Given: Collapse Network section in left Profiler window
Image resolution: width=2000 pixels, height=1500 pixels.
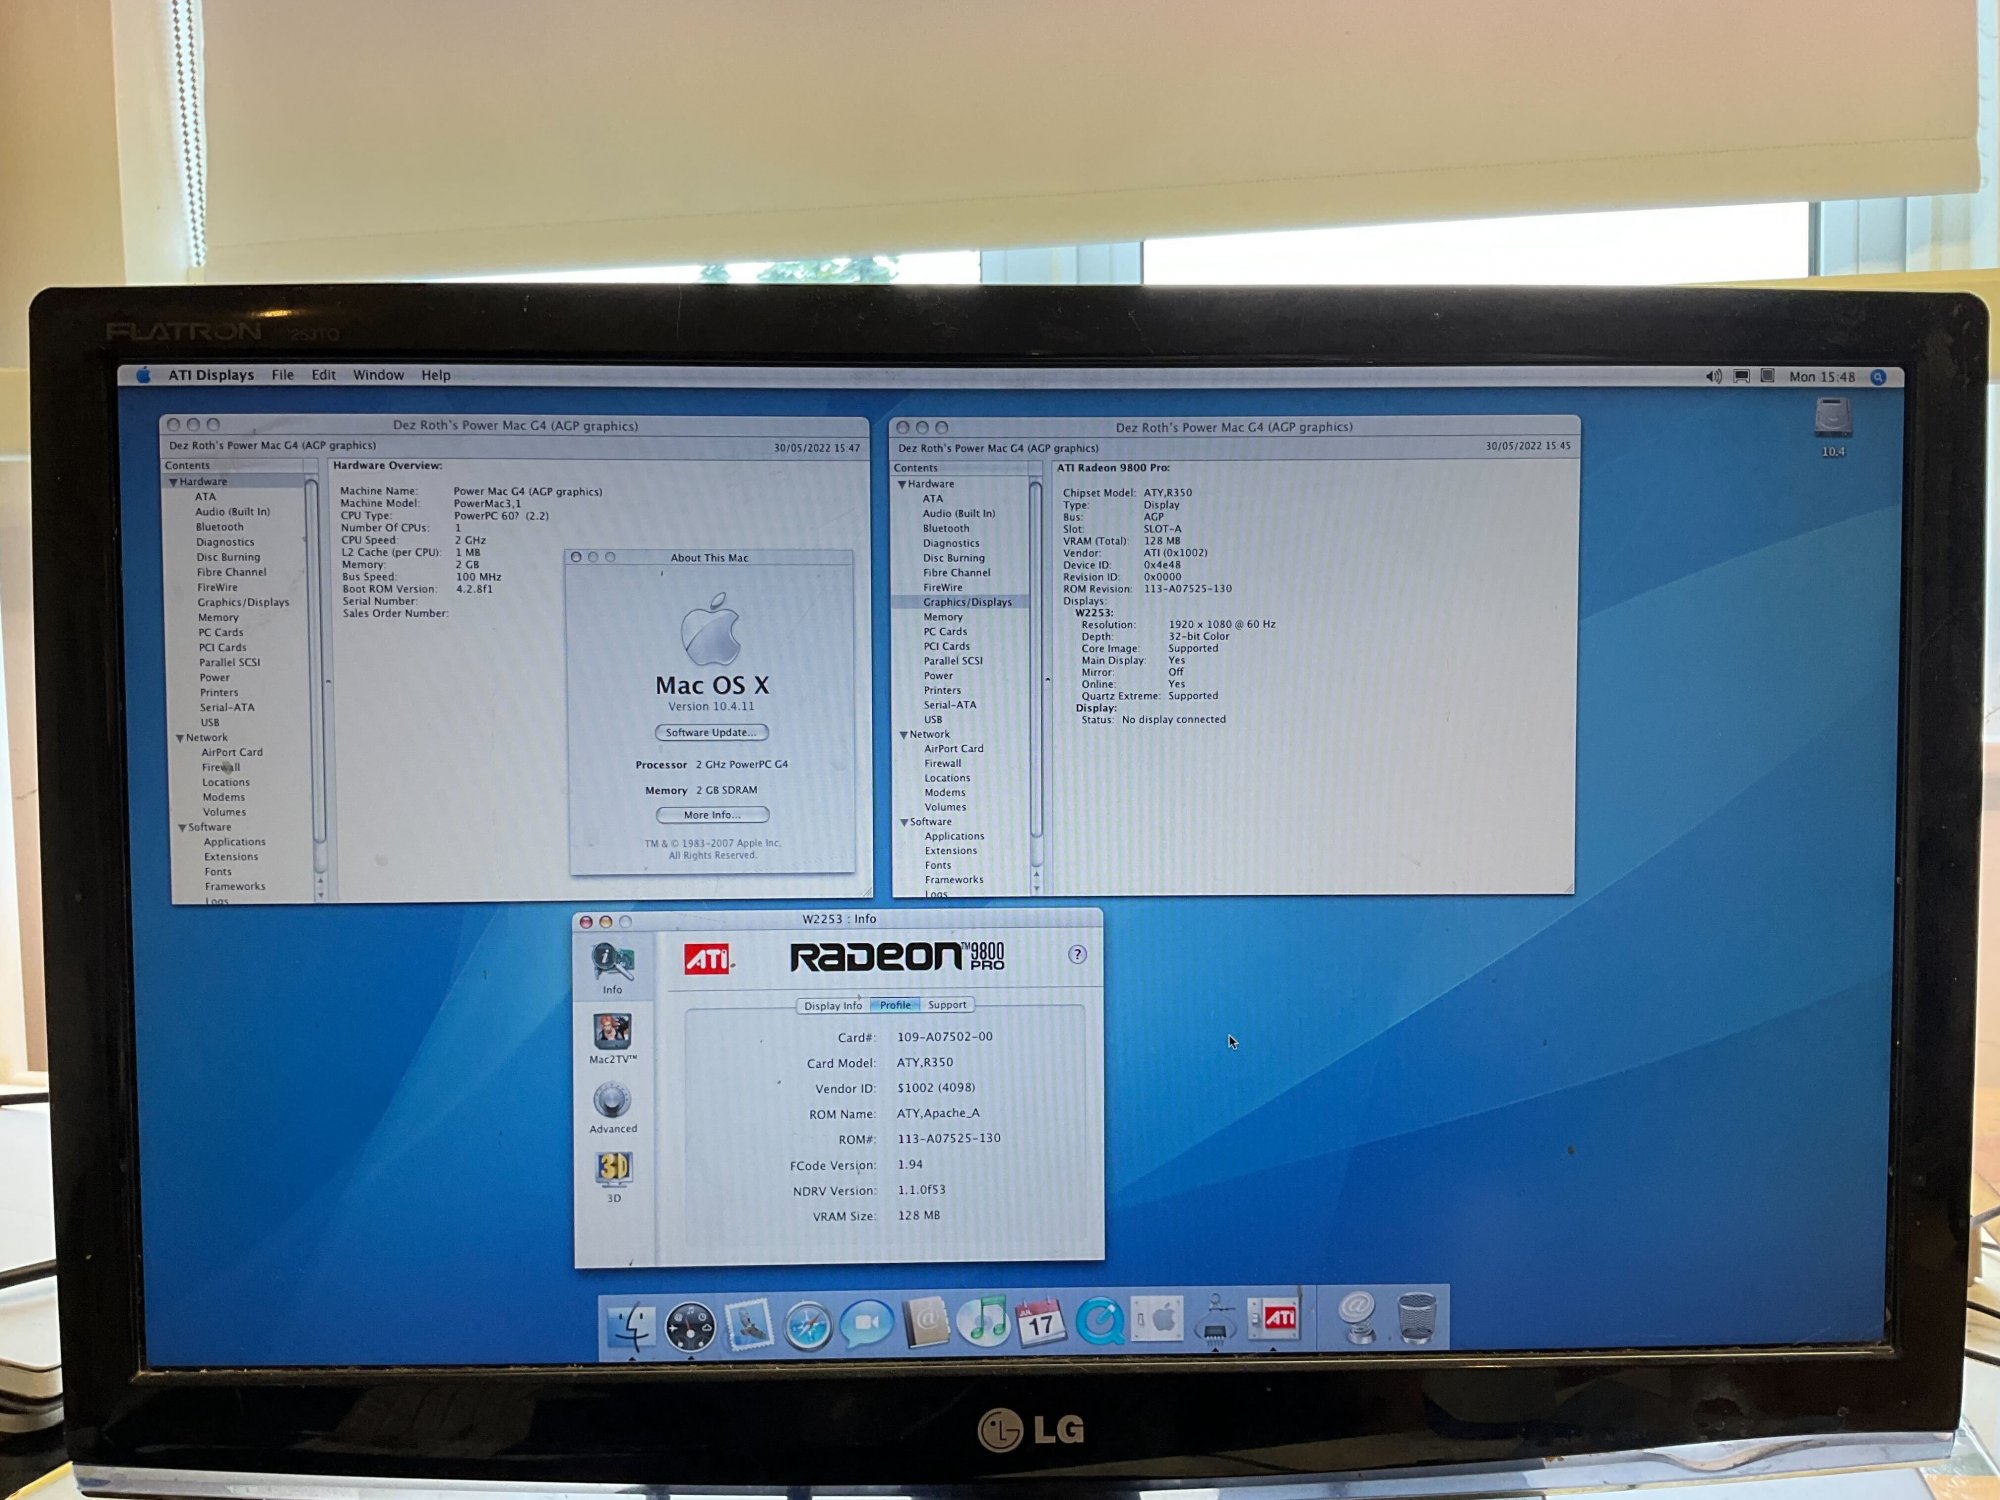Looking at the screenshot, I should tap(180, 738).
